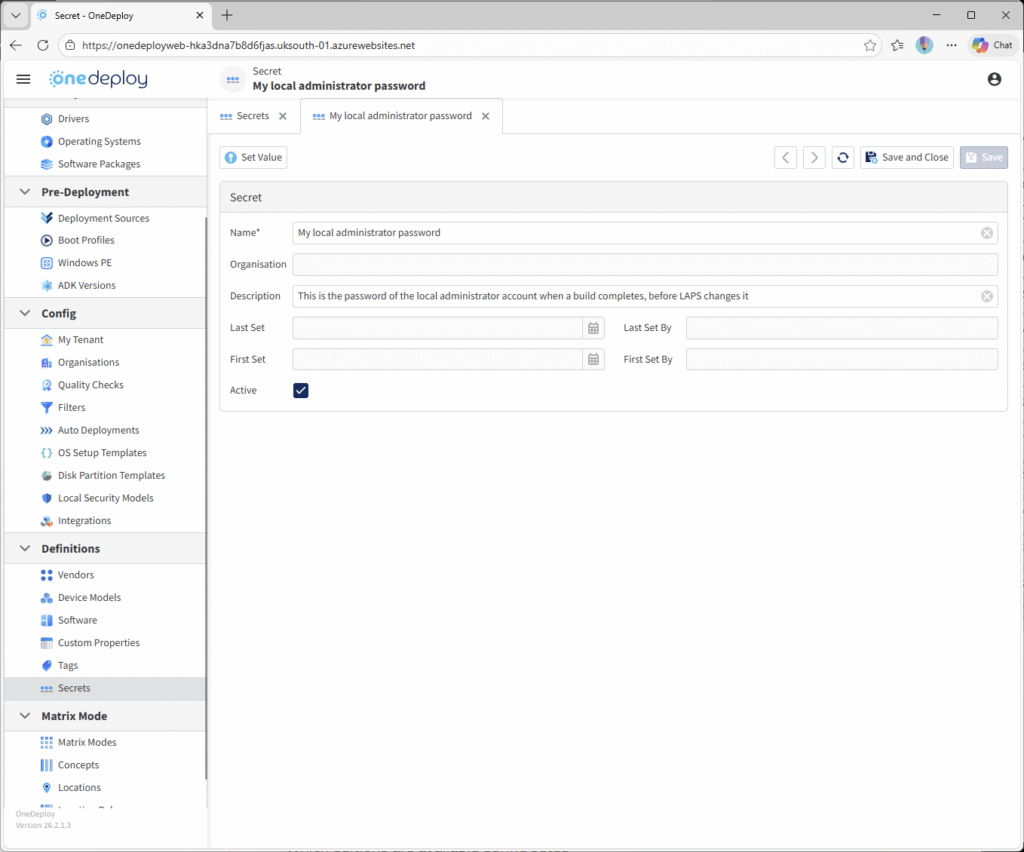Click the ADK Versions icon
1024x852 pixels.
click(x=46, y=285)
